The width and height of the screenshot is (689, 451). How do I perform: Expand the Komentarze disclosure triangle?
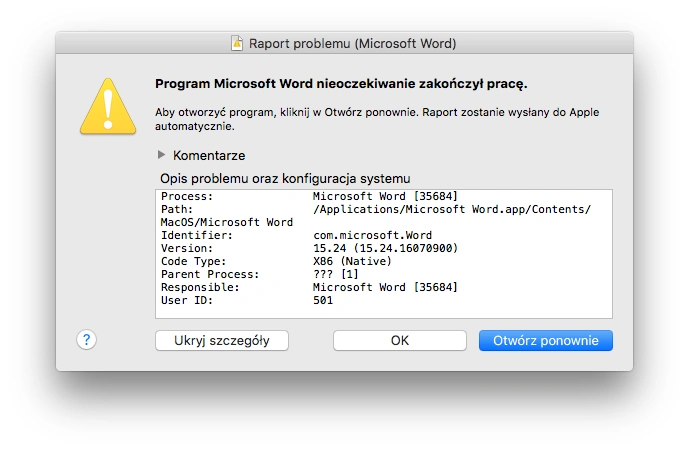coord(161,155)
